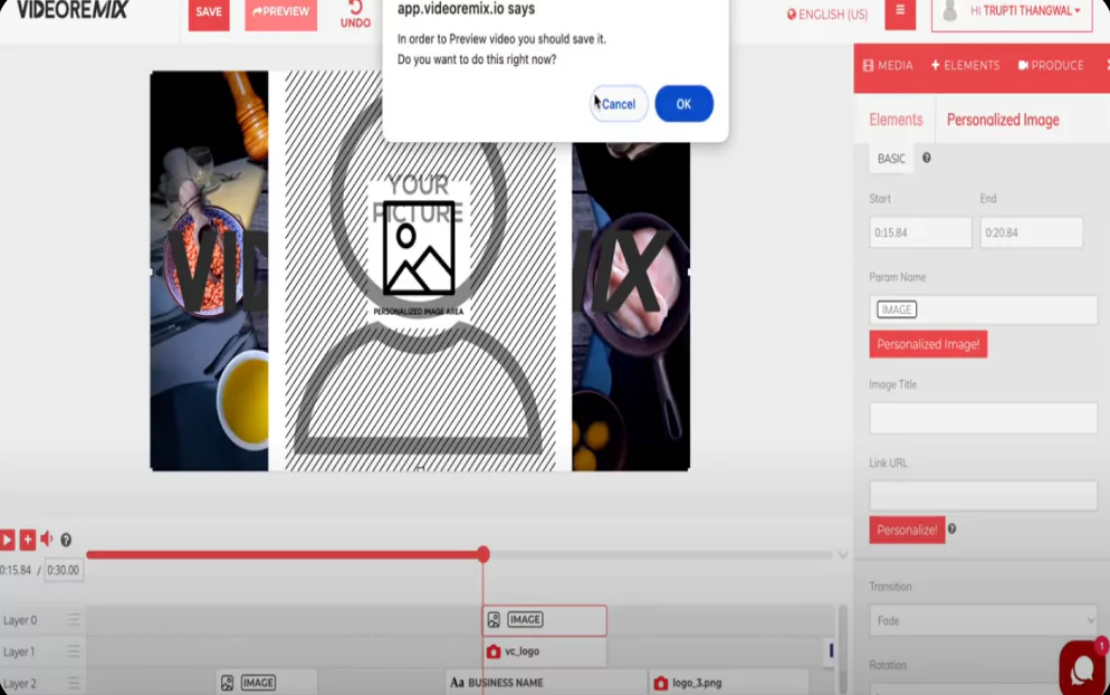Select the IMAGE clip on Layer 2
Viewport: 1110px width, 695px height.
[267, 683]
